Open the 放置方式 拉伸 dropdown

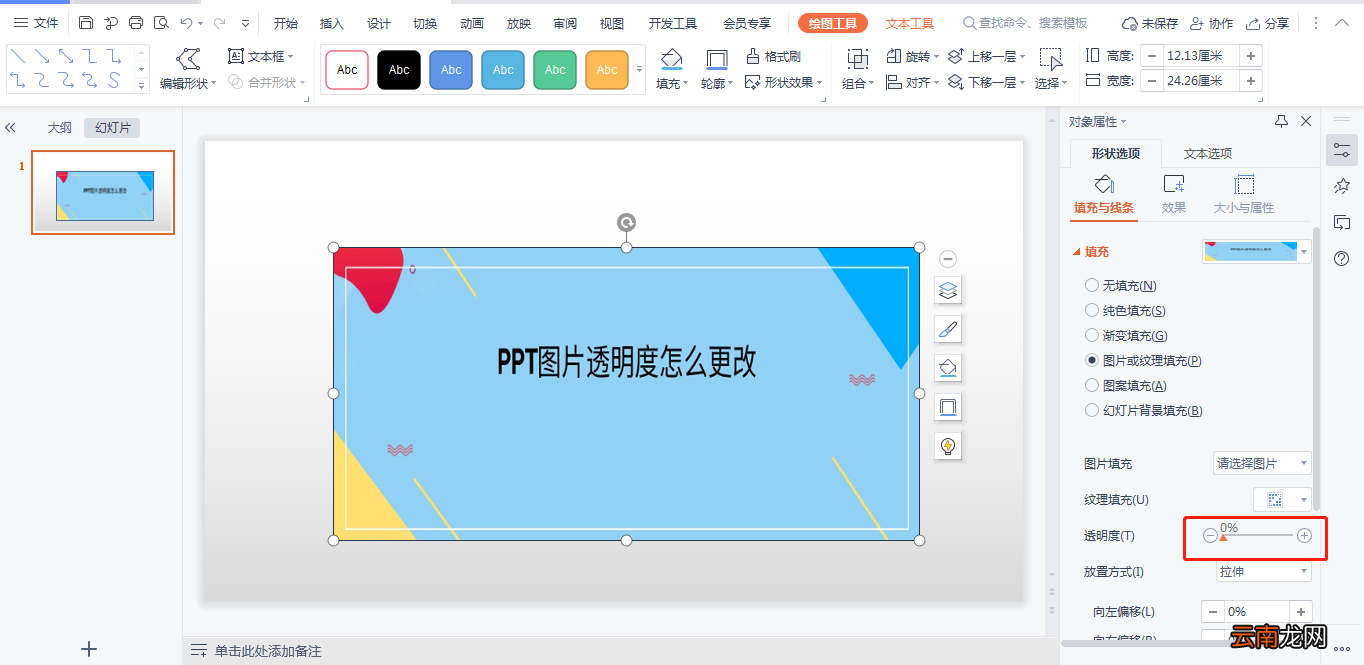tap(1263, 572)
